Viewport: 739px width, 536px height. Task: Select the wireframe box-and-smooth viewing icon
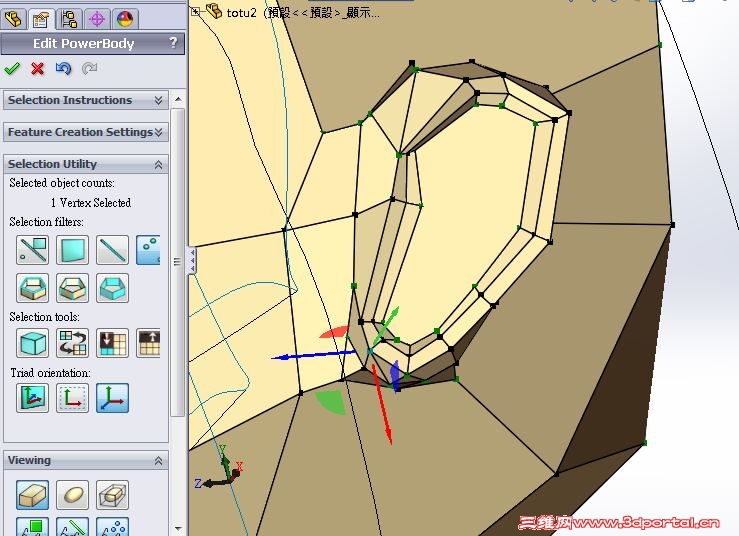pos(112,495)
